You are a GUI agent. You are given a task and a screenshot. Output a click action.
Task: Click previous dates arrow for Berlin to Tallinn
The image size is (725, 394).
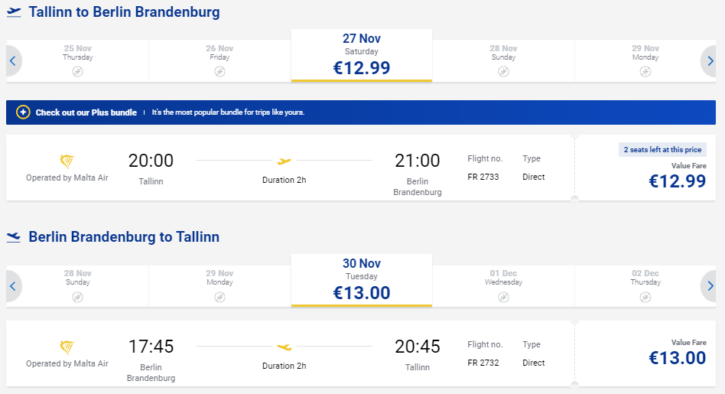point(13,286)
